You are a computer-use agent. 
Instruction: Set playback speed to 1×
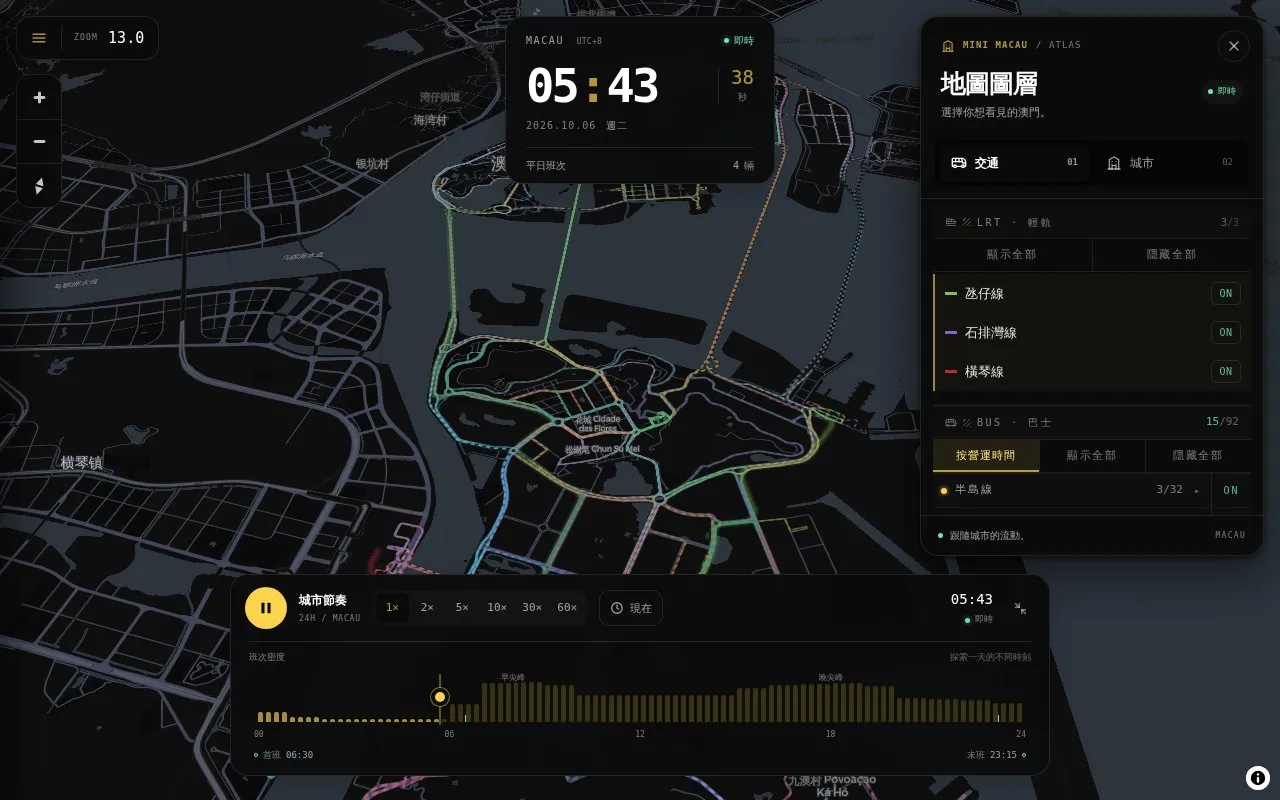pyautogui.click(x=392, y=607)
